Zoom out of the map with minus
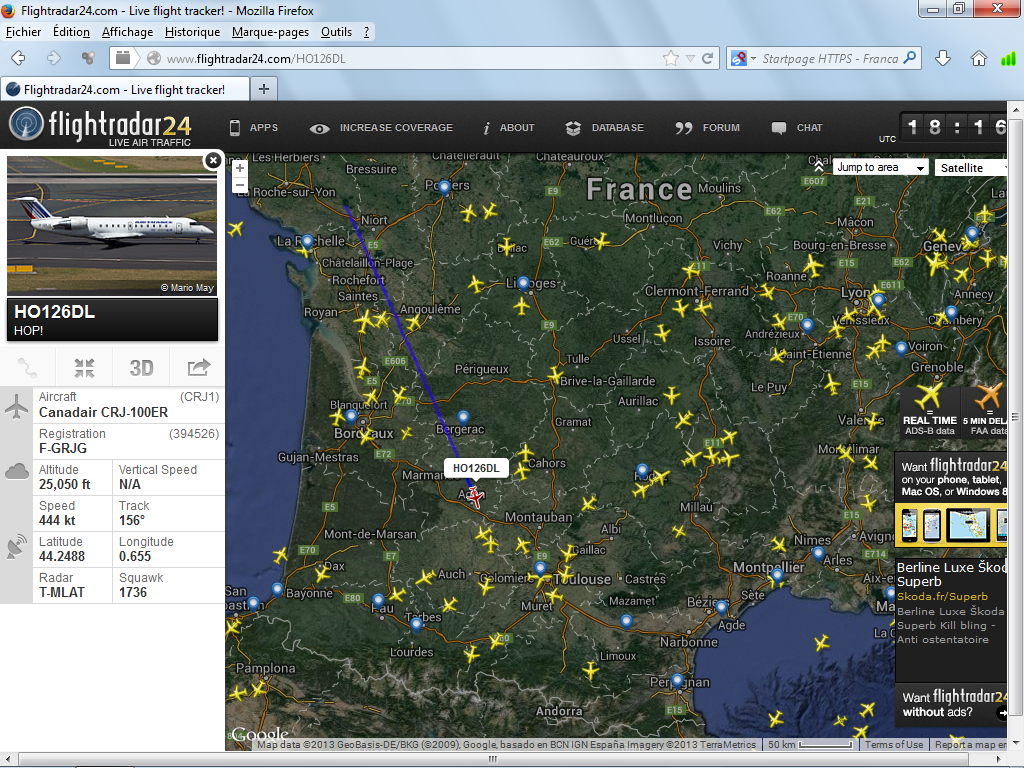1024x768 pixels. (x=240, y=185)
